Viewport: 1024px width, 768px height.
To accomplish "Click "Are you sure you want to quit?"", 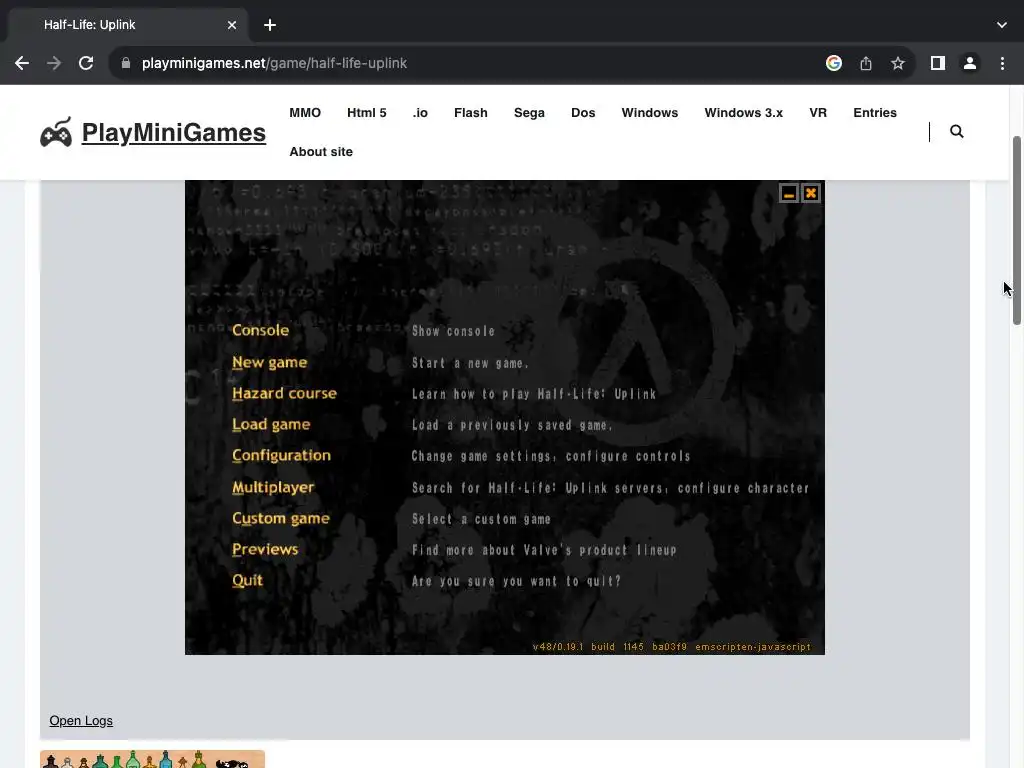I will [516, 581].
